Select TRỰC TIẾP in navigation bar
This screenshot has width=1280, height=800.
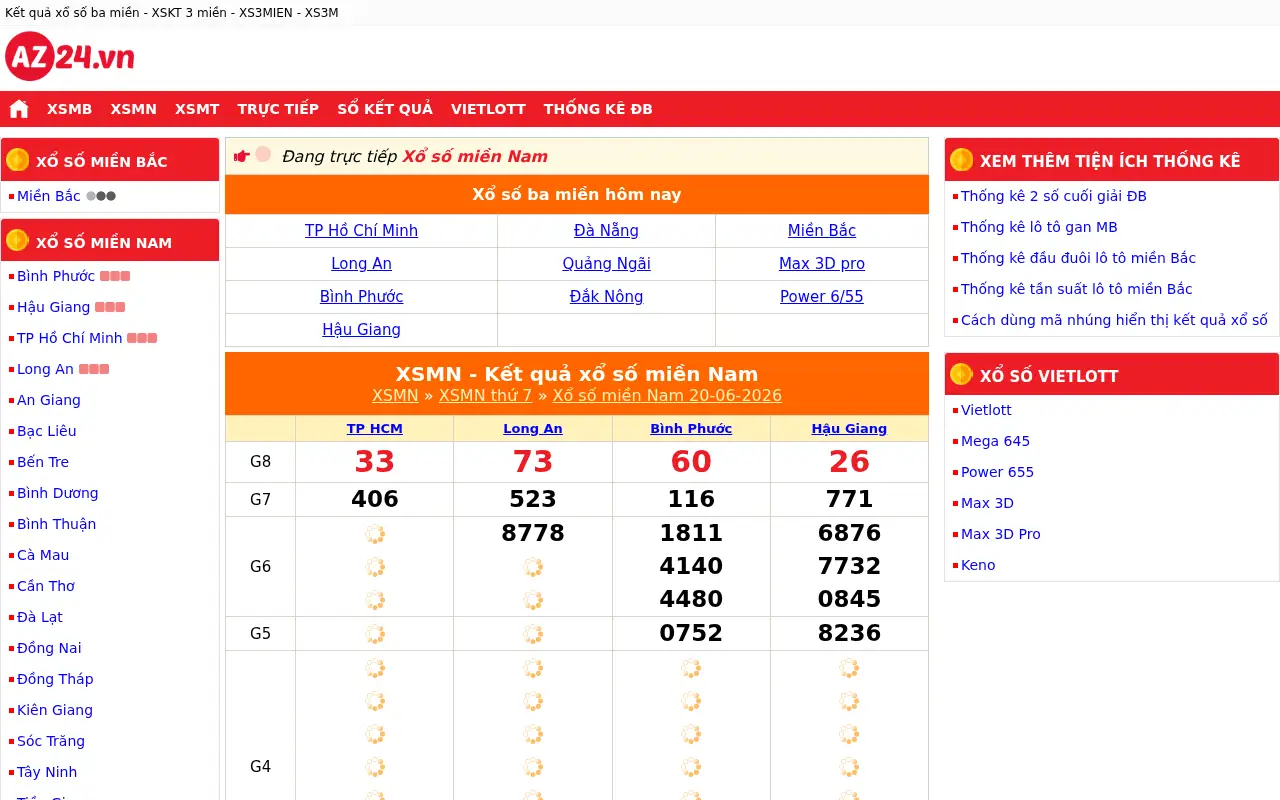click(278, 109)
